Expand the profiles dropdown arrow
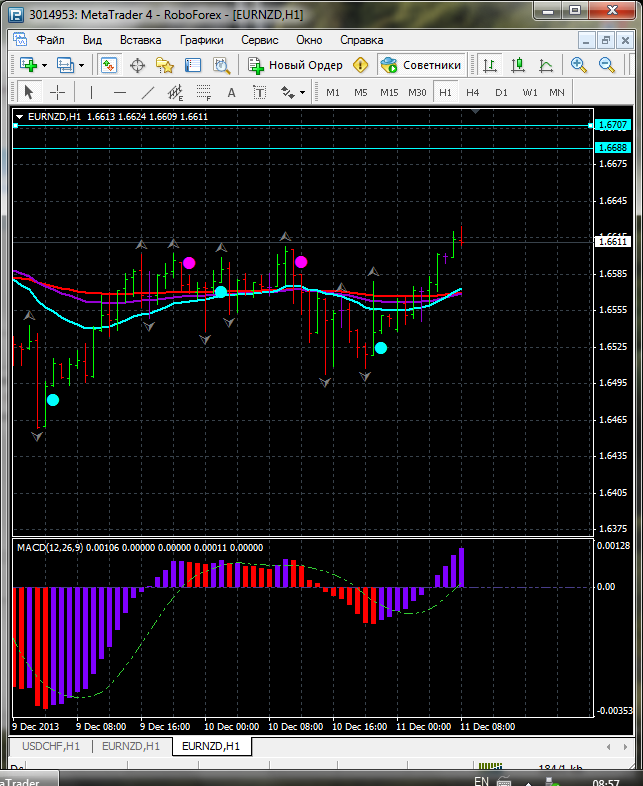This screenshot has width=643, height=786. click(81, 65)
